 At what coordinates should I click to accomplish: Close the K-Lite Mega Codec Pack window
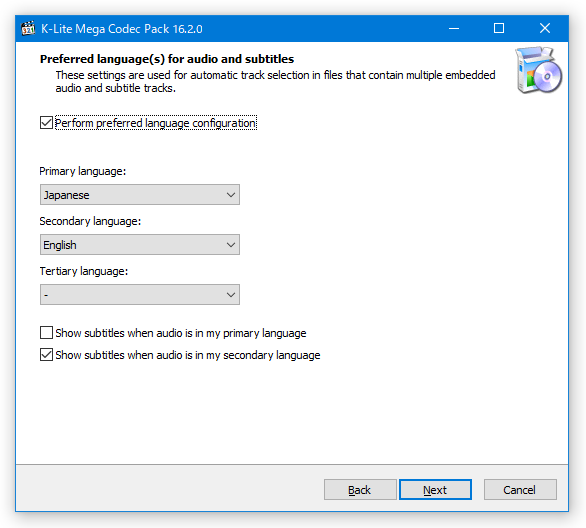(x=545, y=28)
